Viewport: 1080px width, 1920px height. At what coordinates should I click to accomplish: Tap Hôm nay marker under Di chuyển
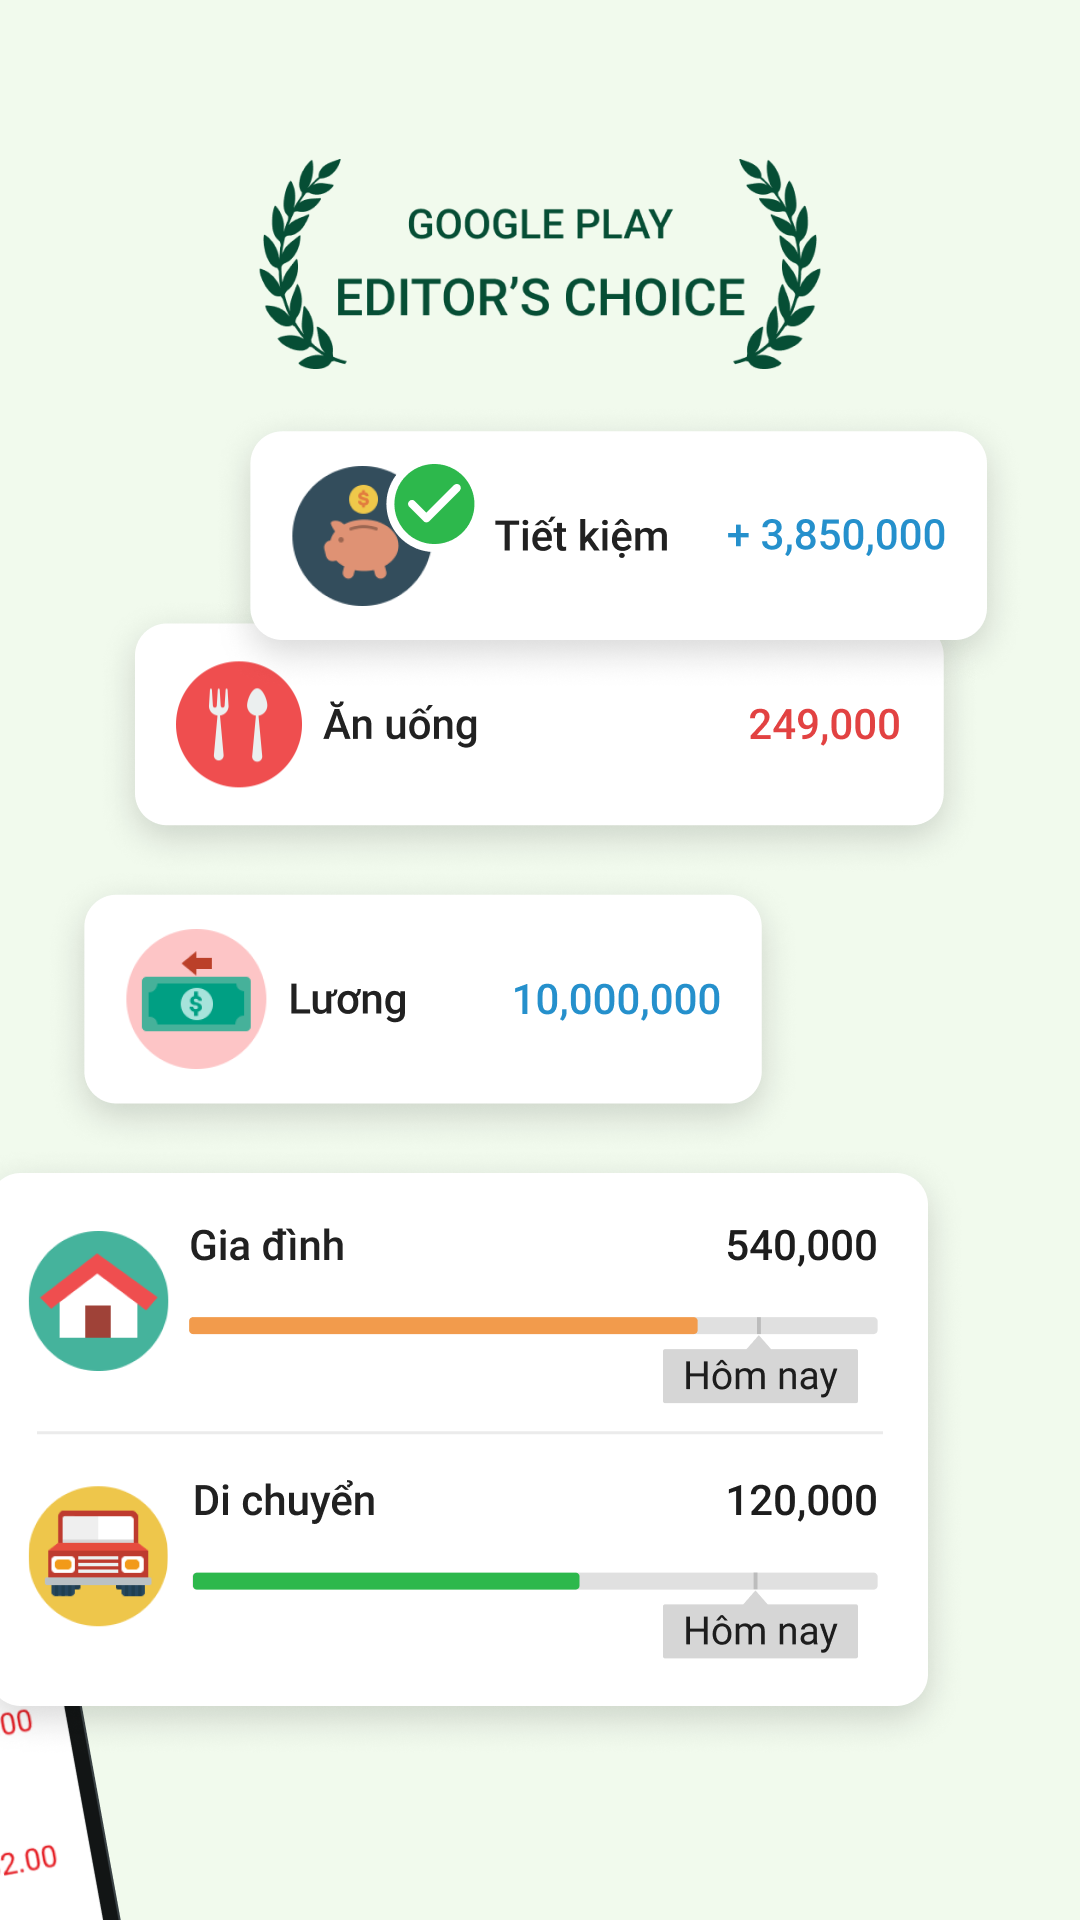click(760, 1631)
